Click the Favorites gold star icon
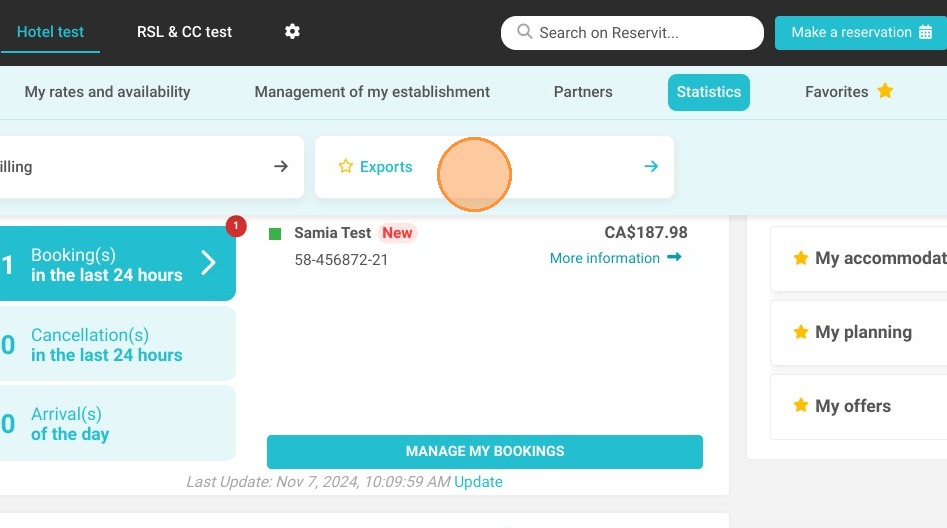 coord(885,91)
